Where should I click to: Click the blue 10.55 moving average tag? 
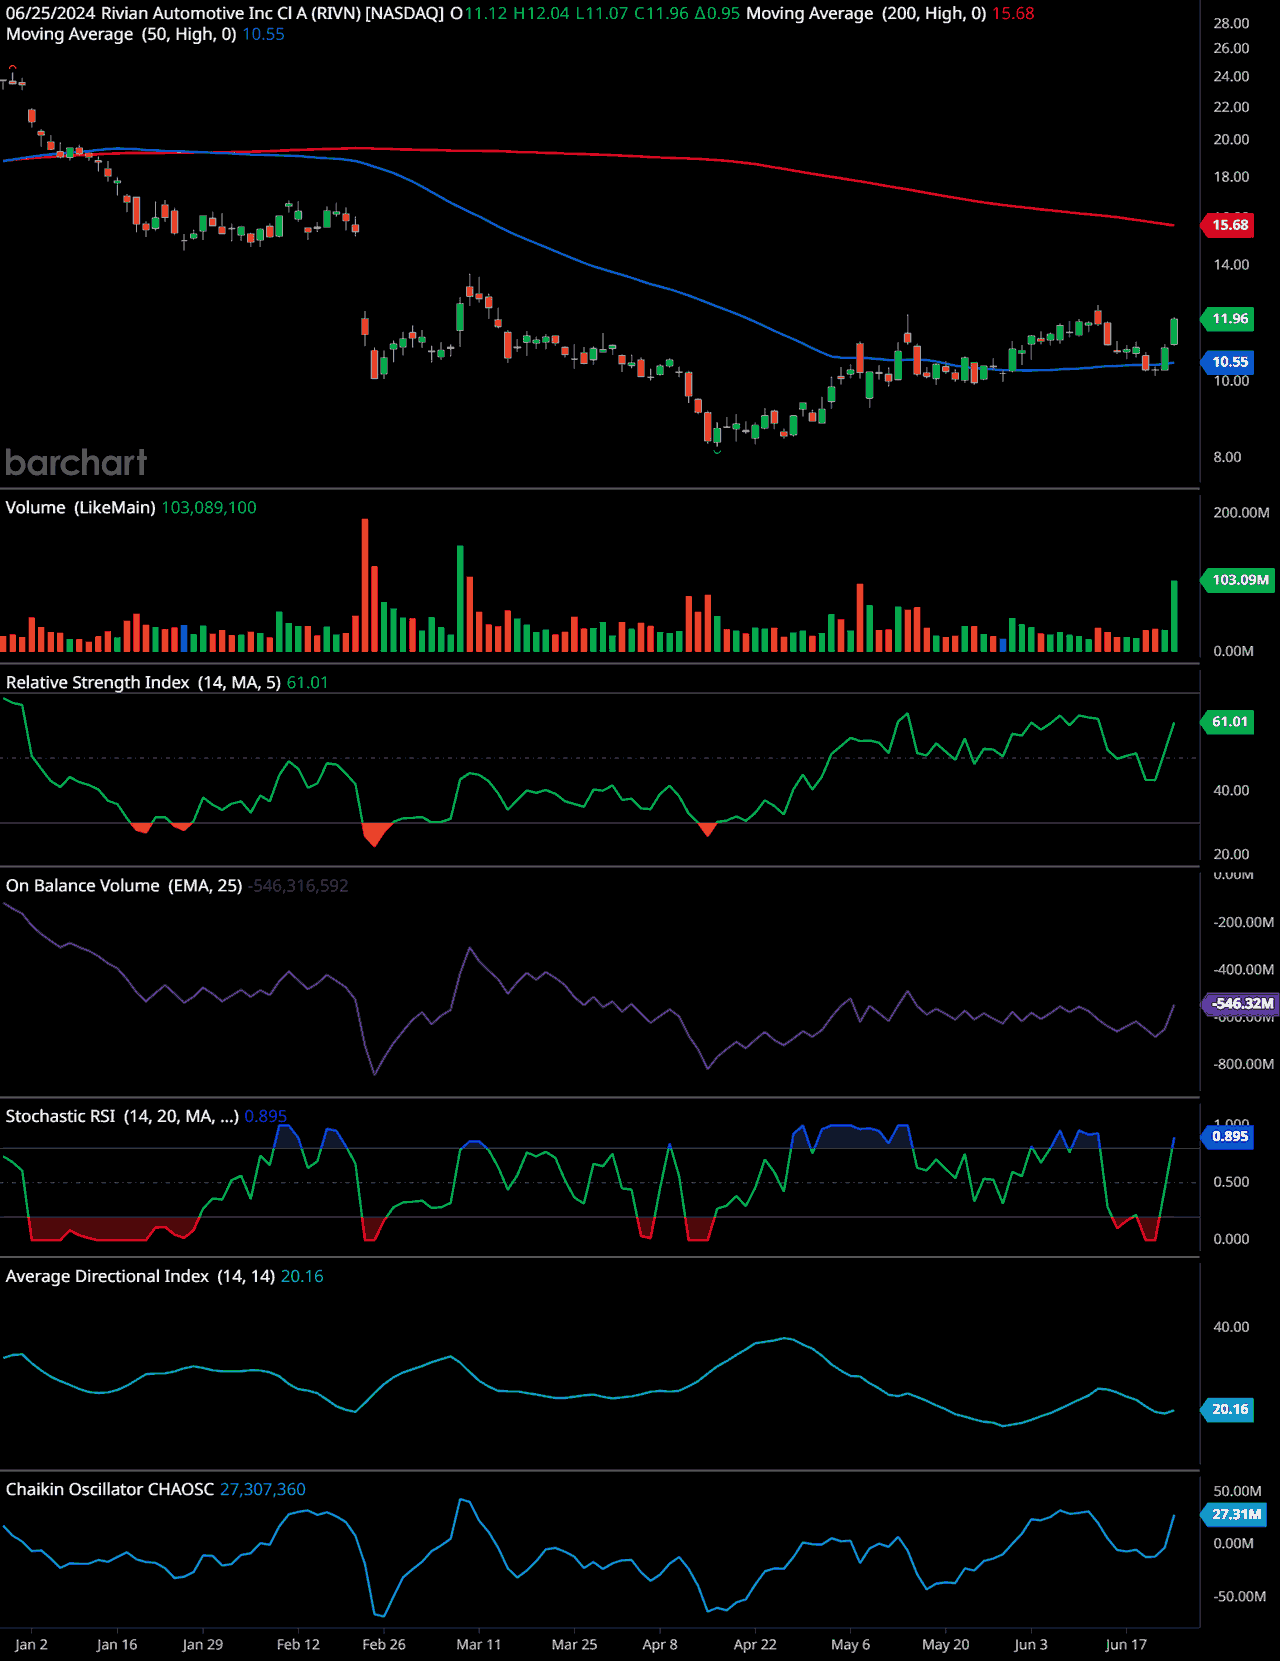[1229, 362]
